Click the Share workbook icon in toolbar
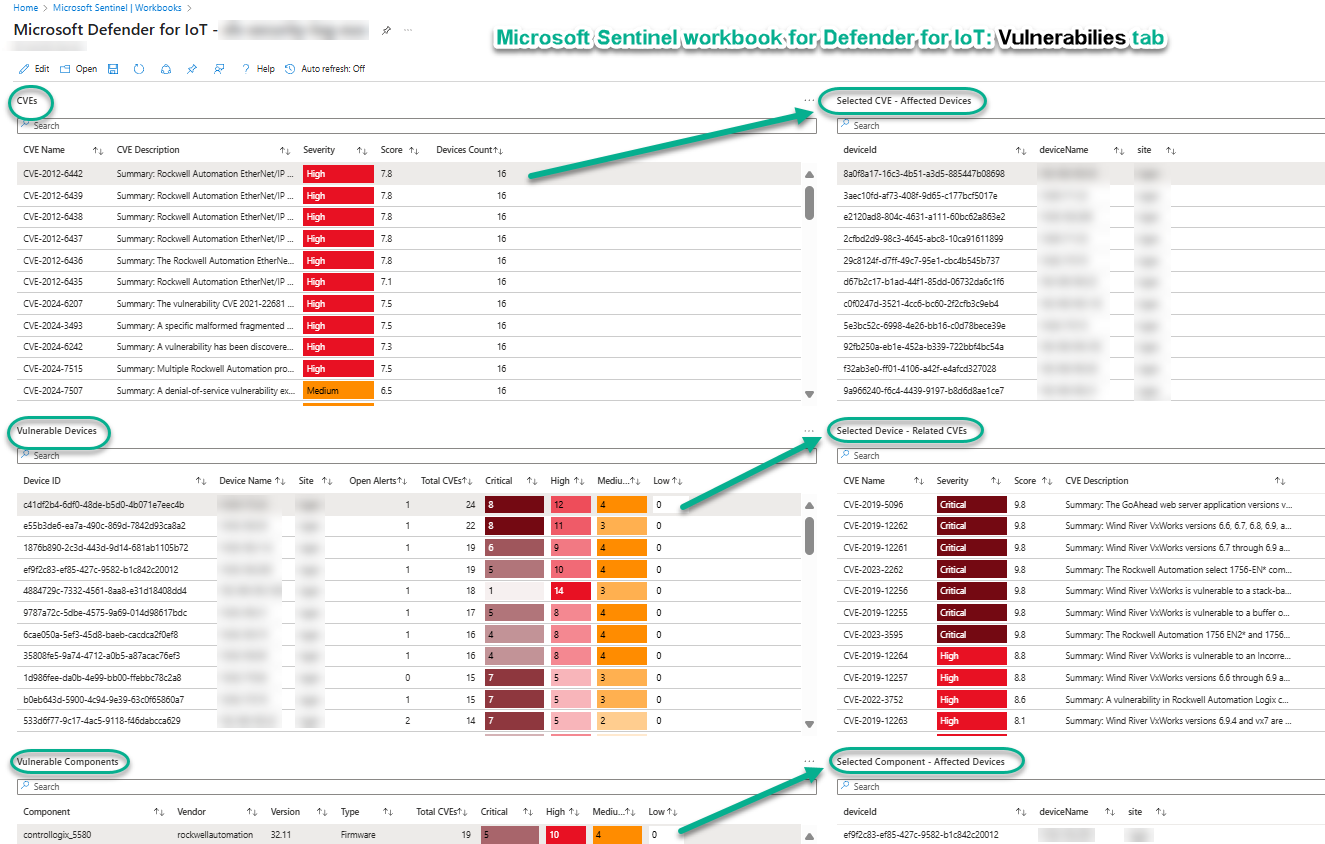Screen dimensions: 1325x844 [166, 69]
